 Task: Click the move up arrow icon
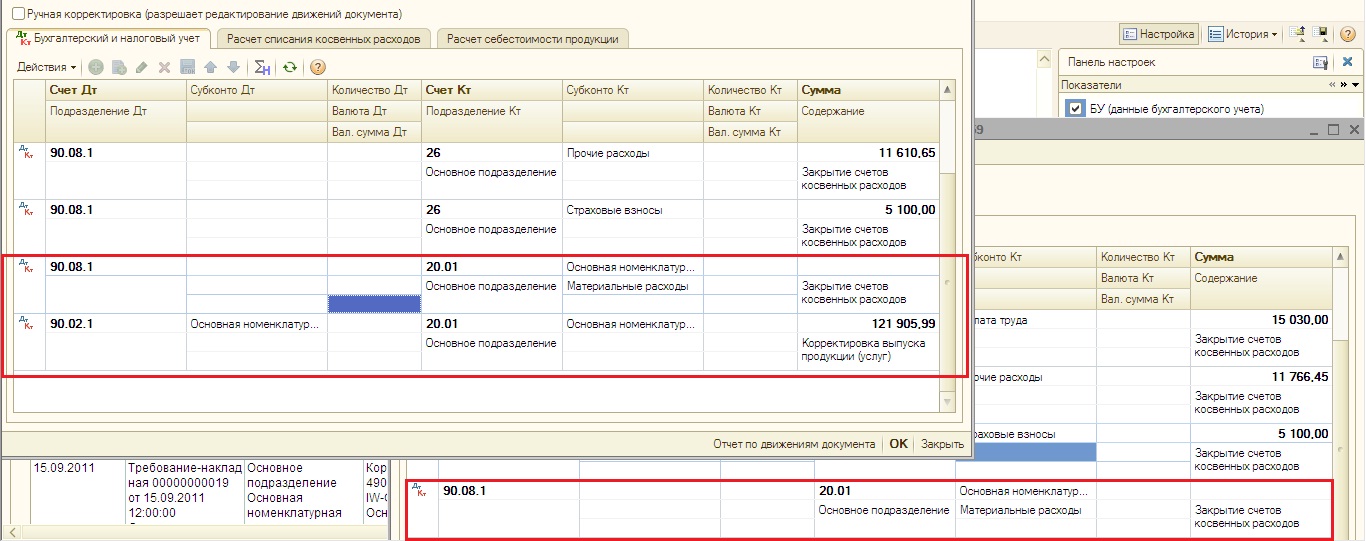point(210,67)
